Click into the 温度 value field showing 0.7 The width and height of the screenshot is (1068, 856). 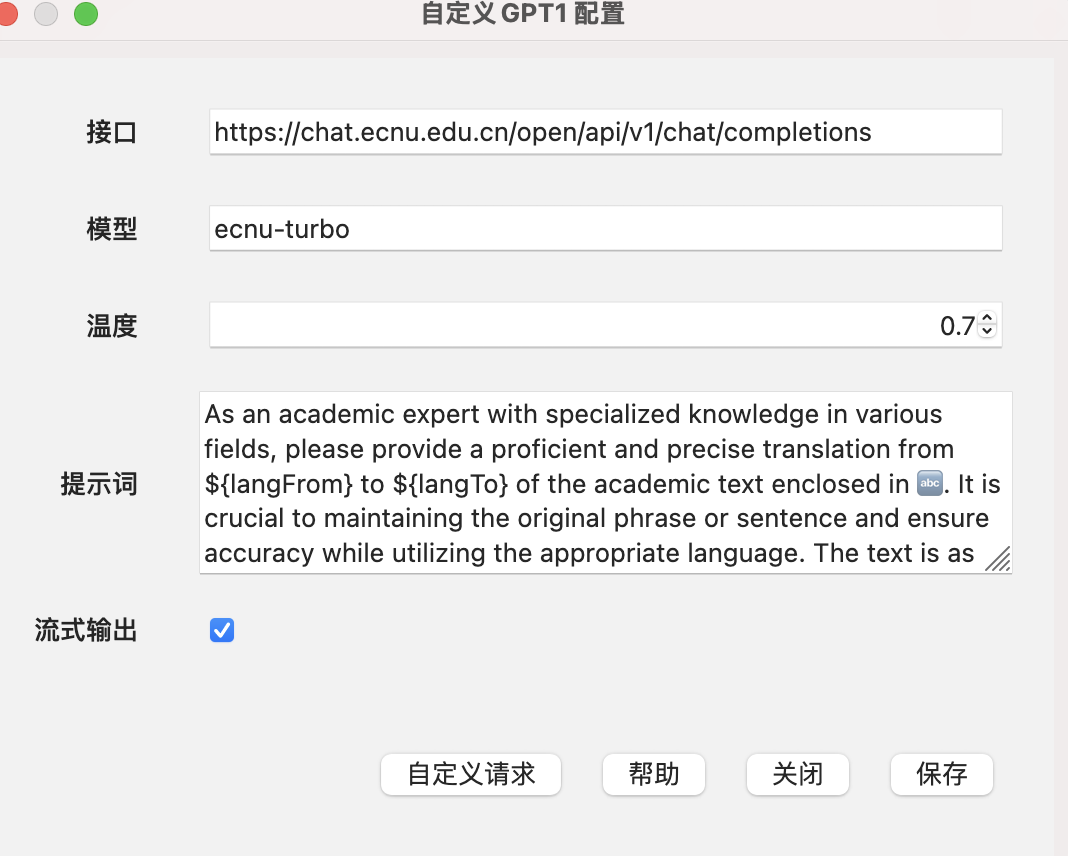tap(590, 326)
